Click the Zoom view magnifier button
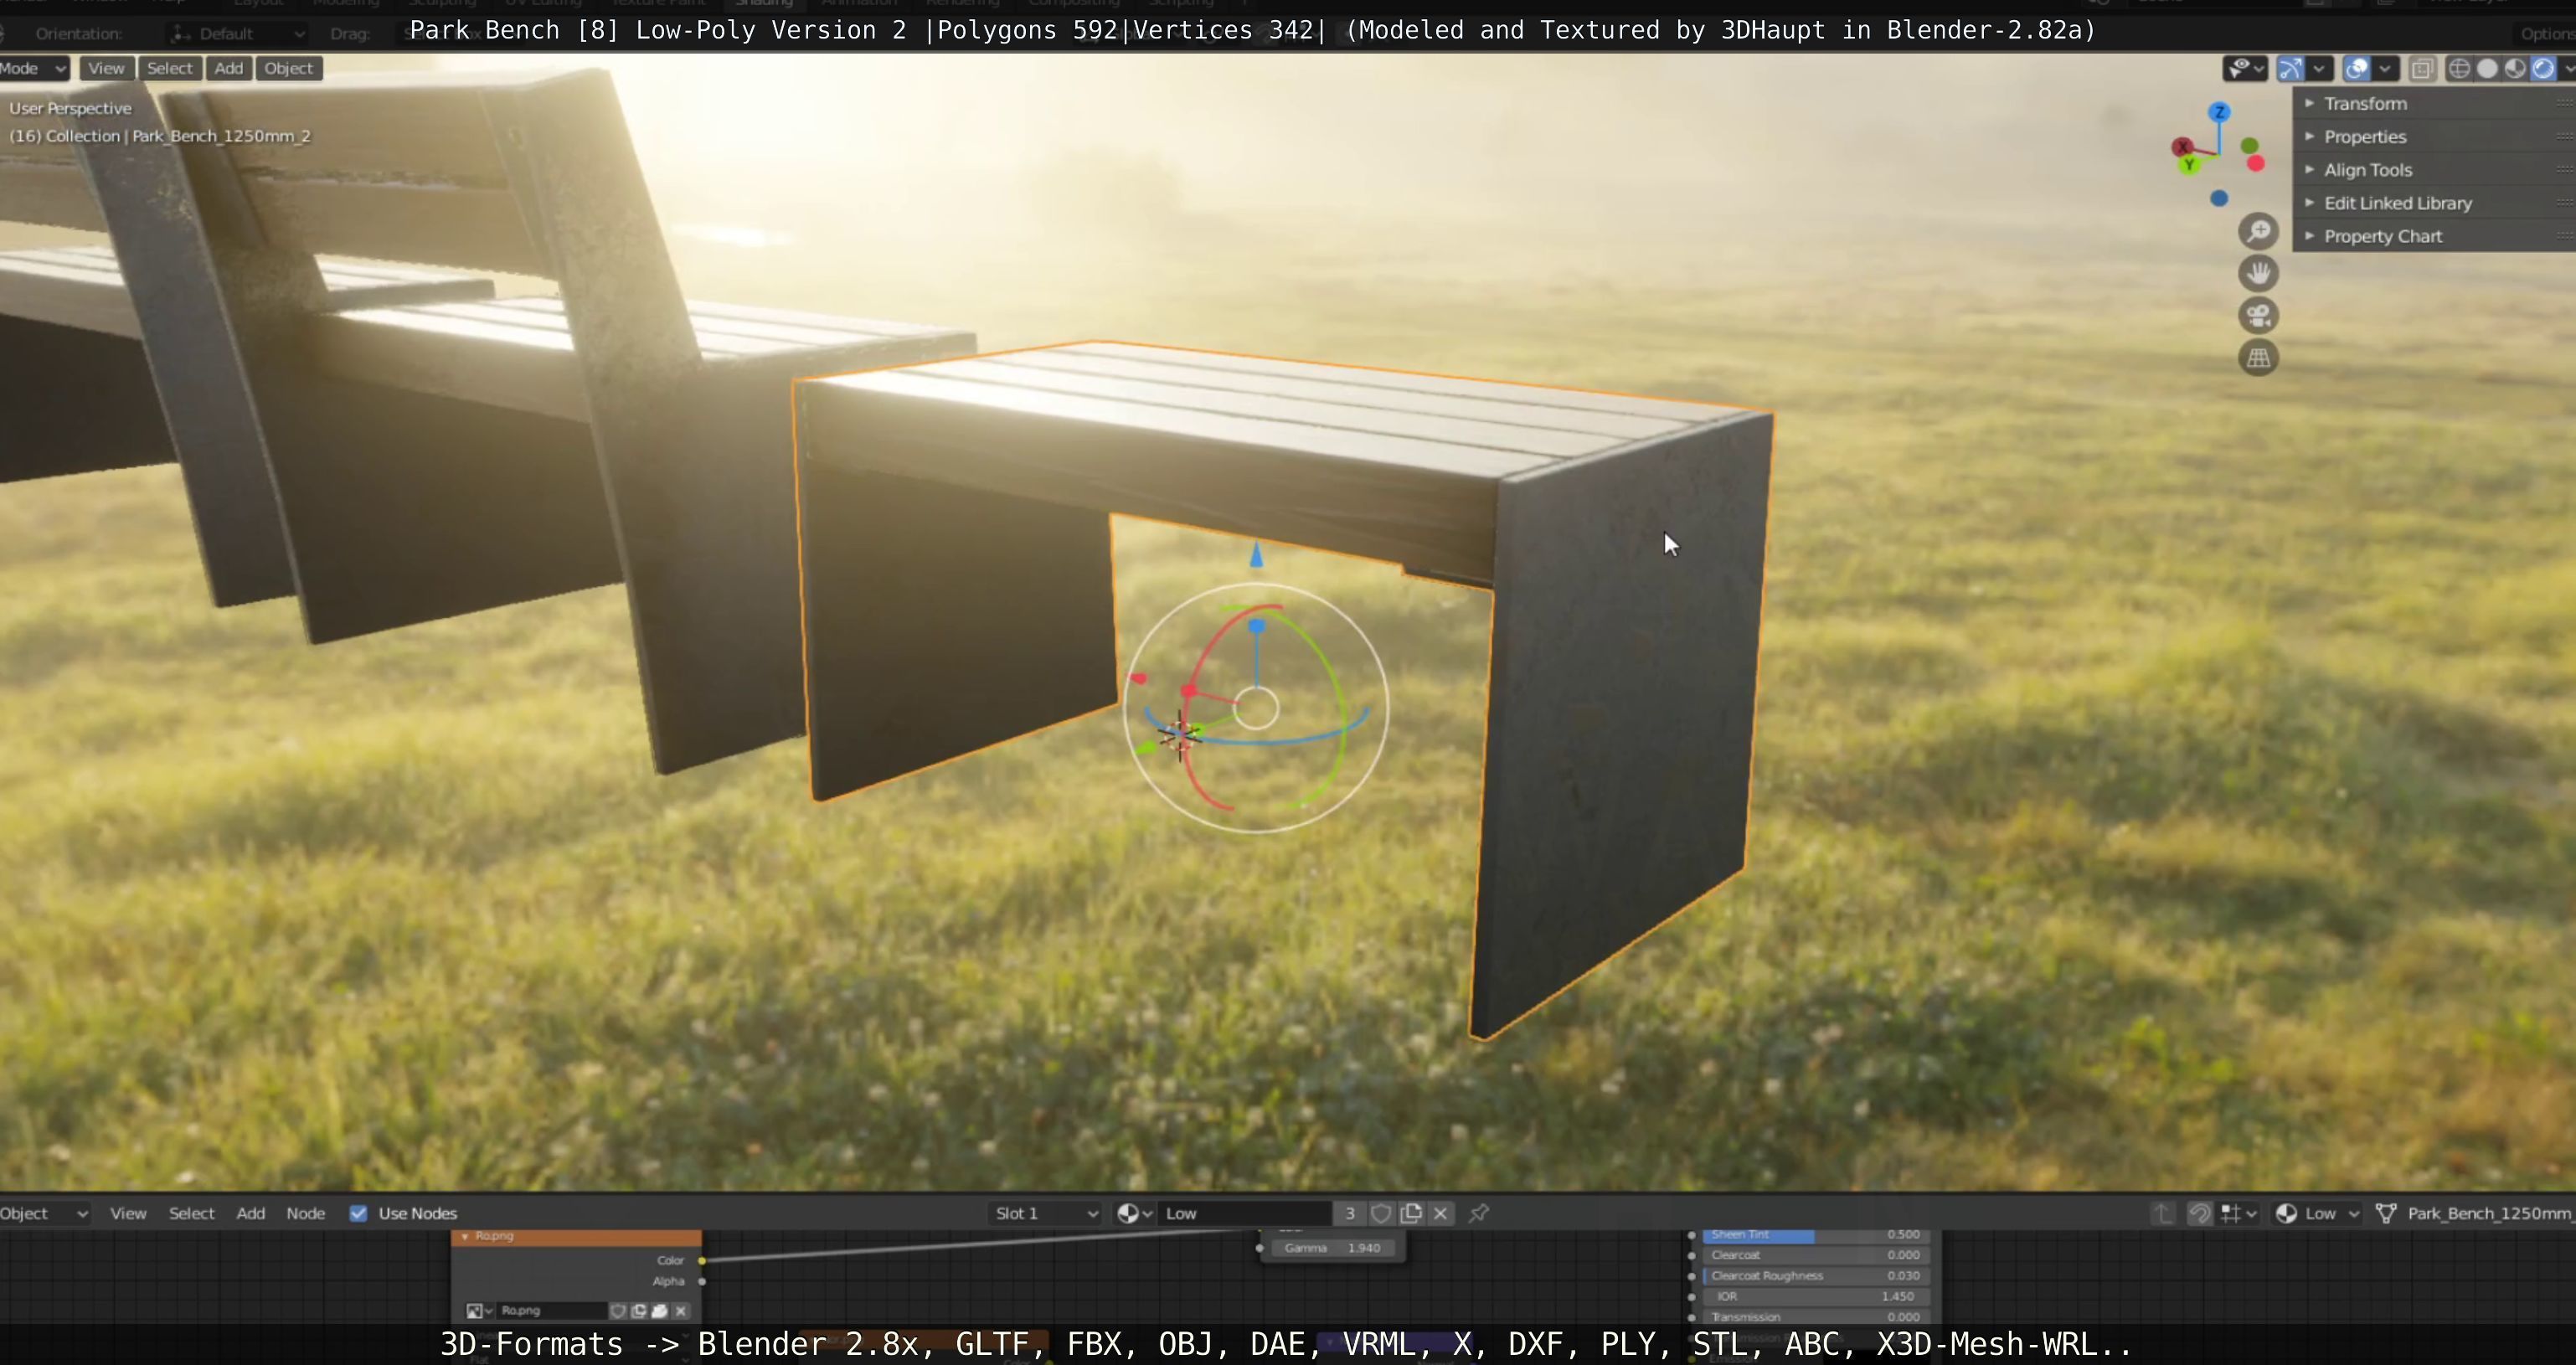Screen dimensions: 2576x1365 [2258, 232]
